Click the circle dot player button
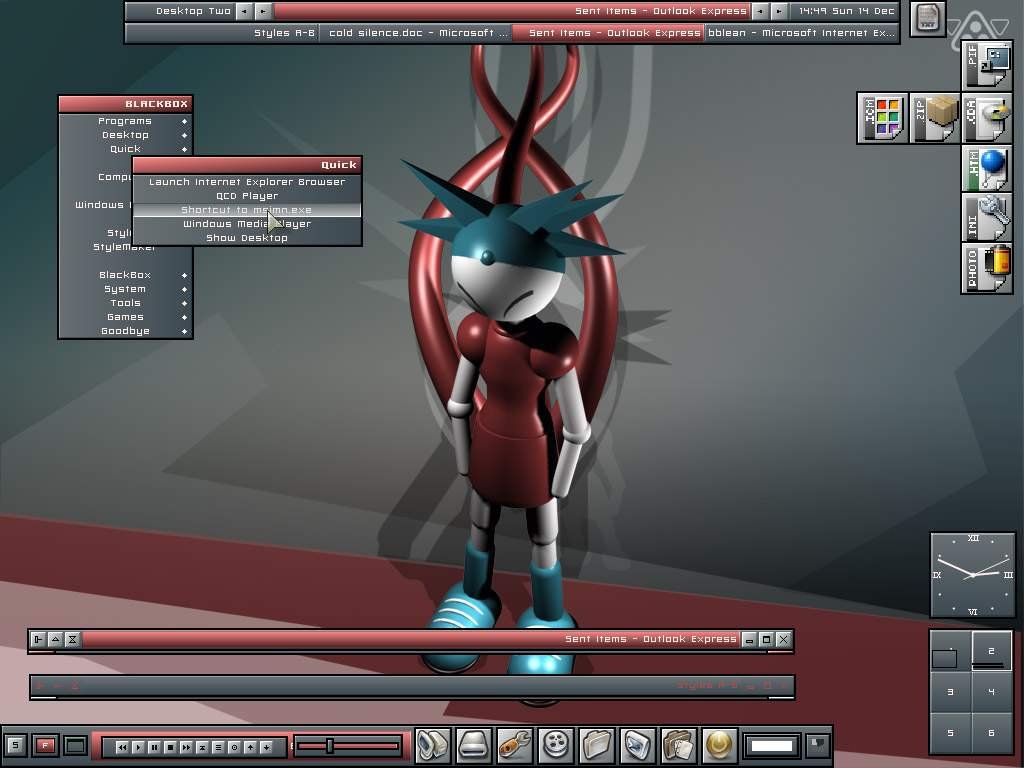Viewport: 1024px width, 768px height. point(234,747)
